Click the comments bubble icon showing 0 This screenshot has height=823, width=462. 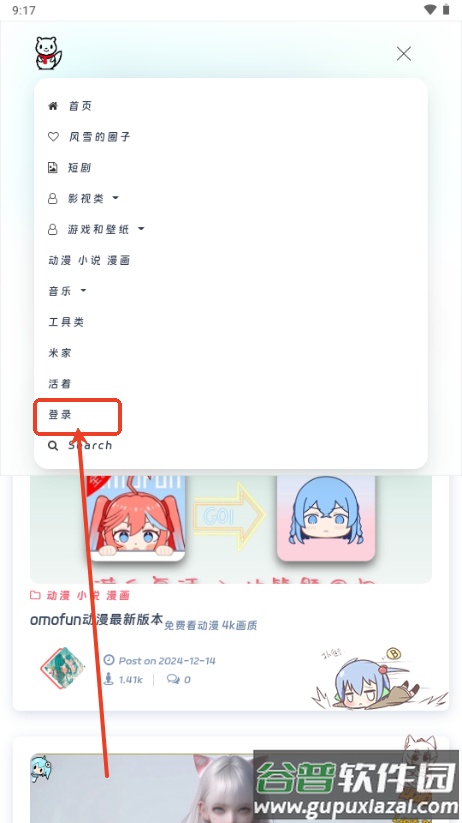(173, 679)
